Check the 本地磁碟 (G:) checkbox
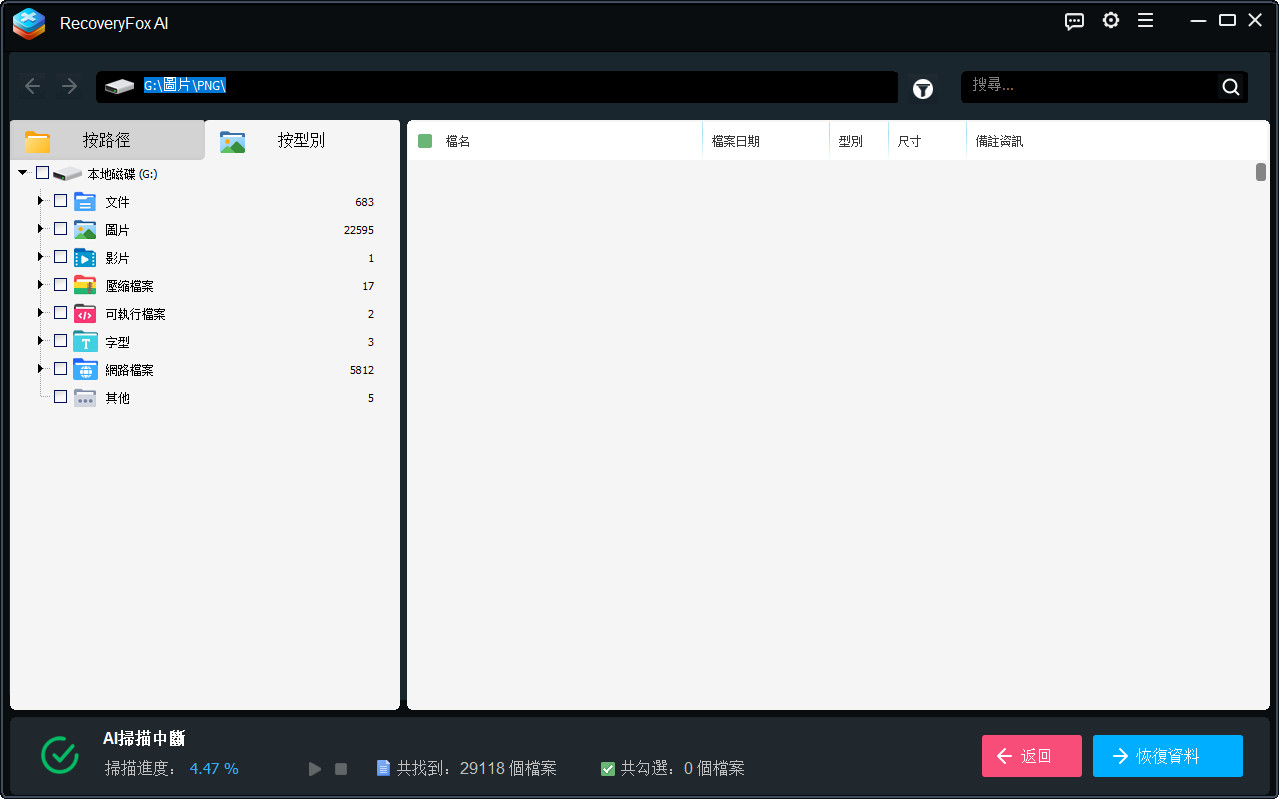The image size is (1279, 799). (42, 172)
